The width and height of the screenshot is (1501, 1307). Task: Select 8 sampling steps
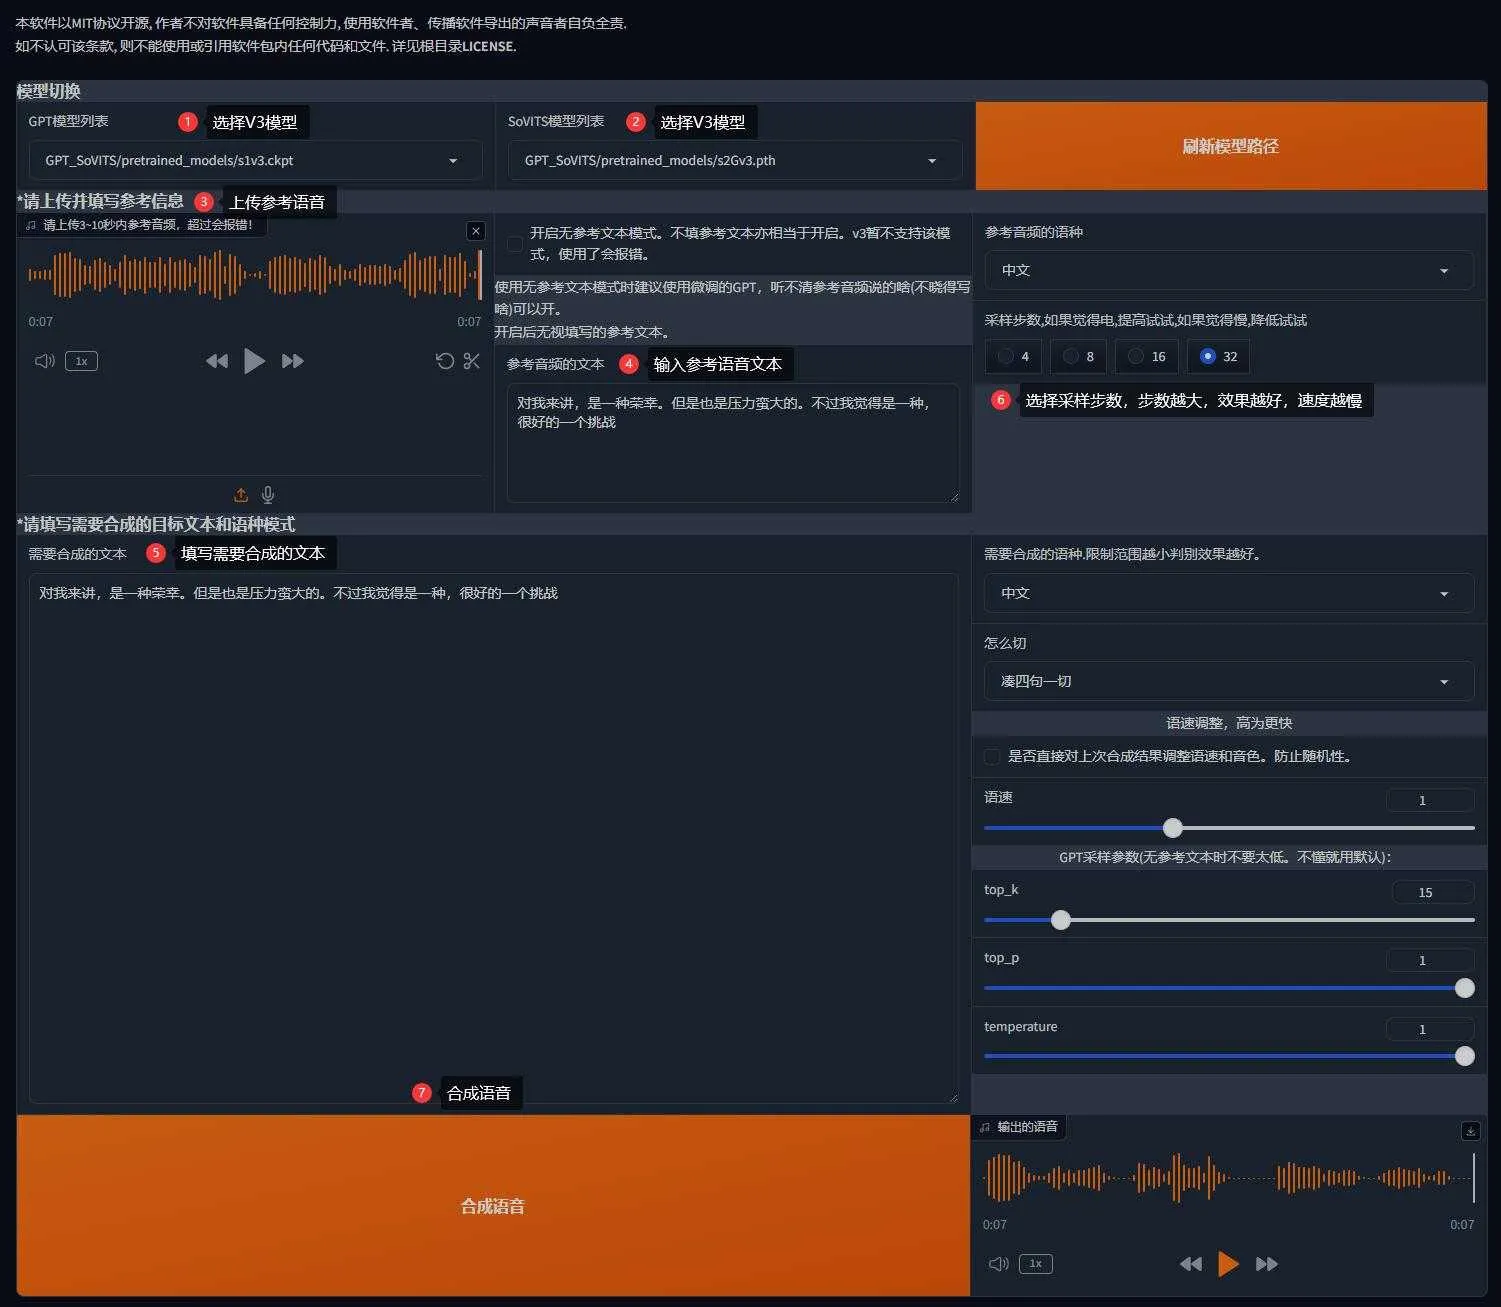[1079, 356]
